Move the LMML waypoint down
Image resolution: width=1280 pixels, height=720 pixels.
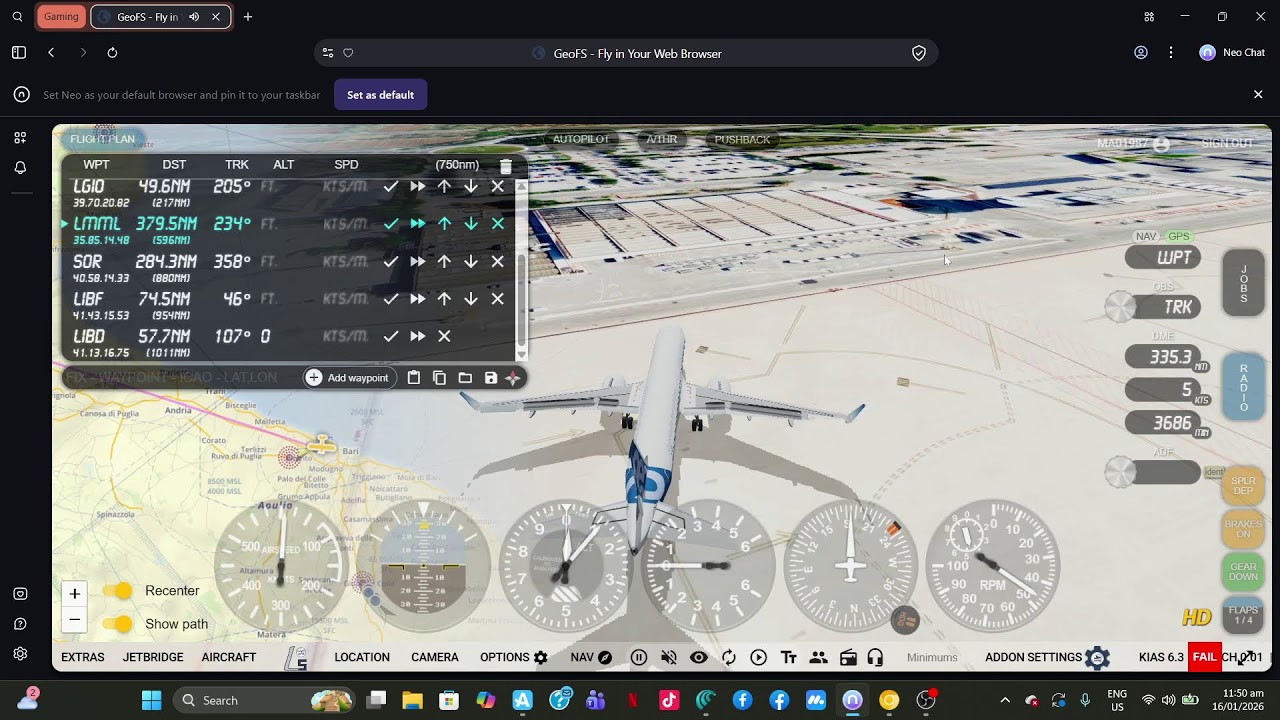(471, 224)
